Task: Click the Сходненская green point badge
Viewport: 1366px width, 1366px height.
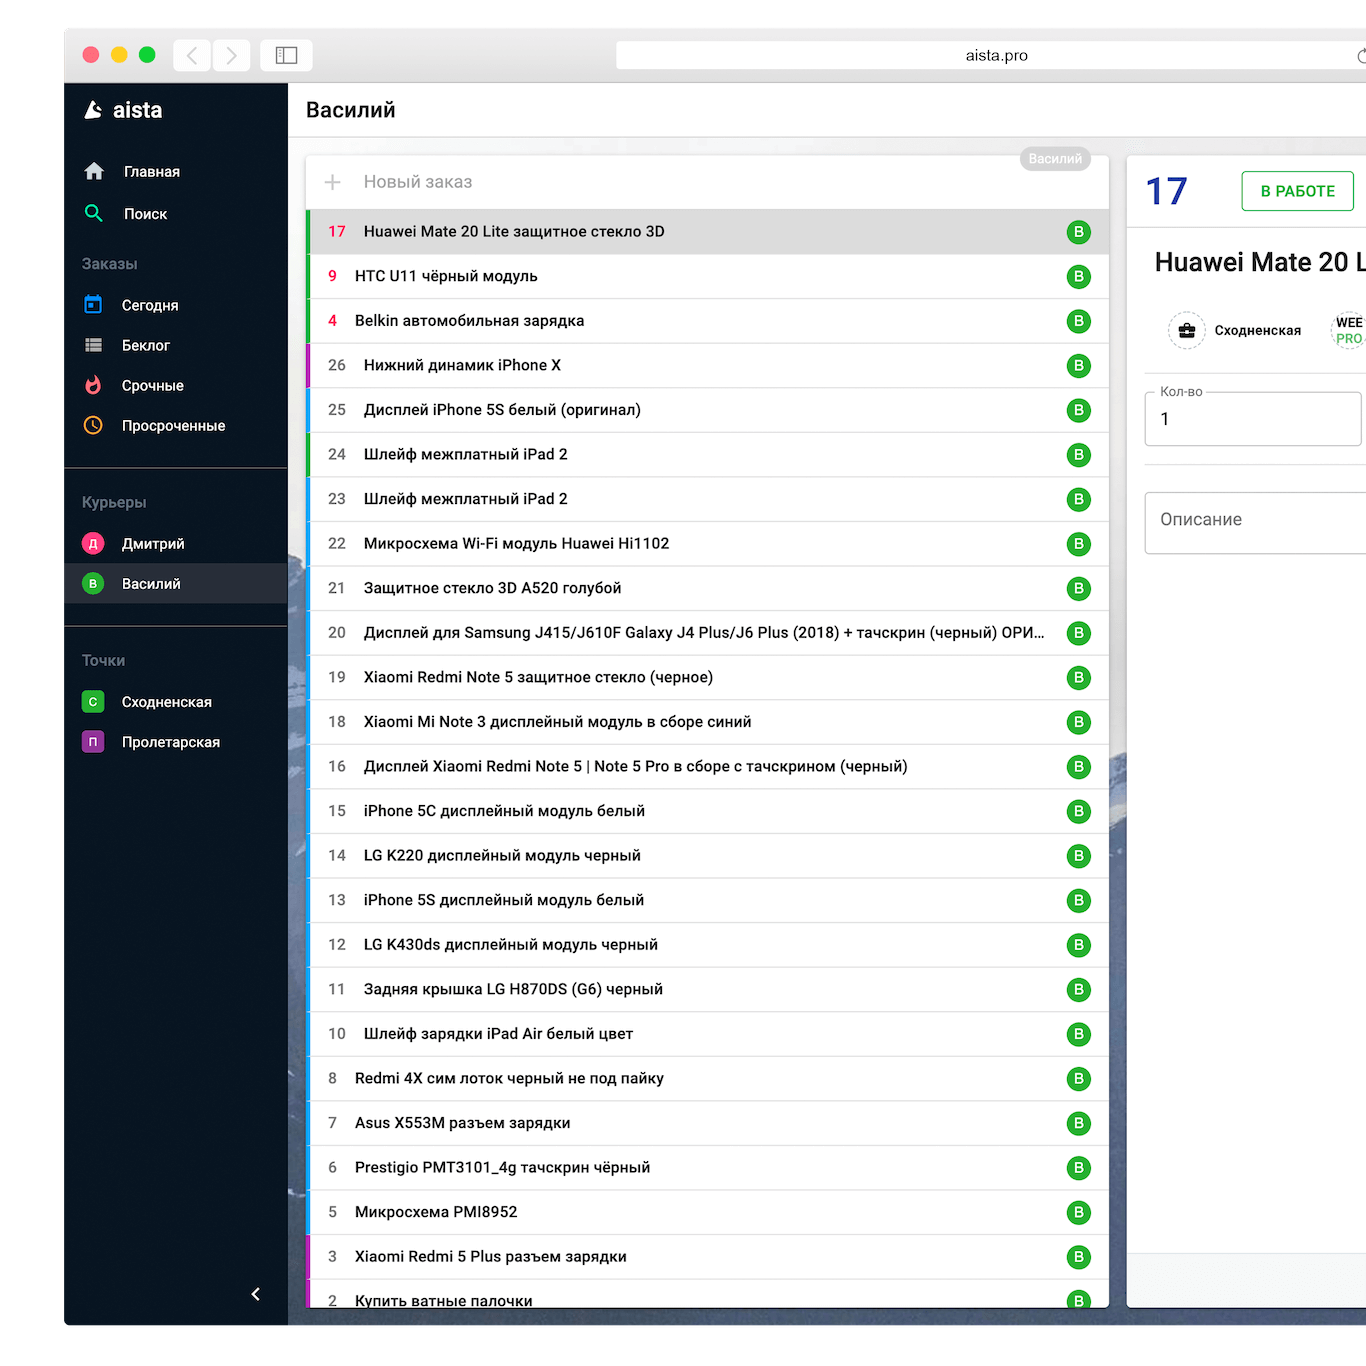Action: pyautogui.click(x=93, y=702)
